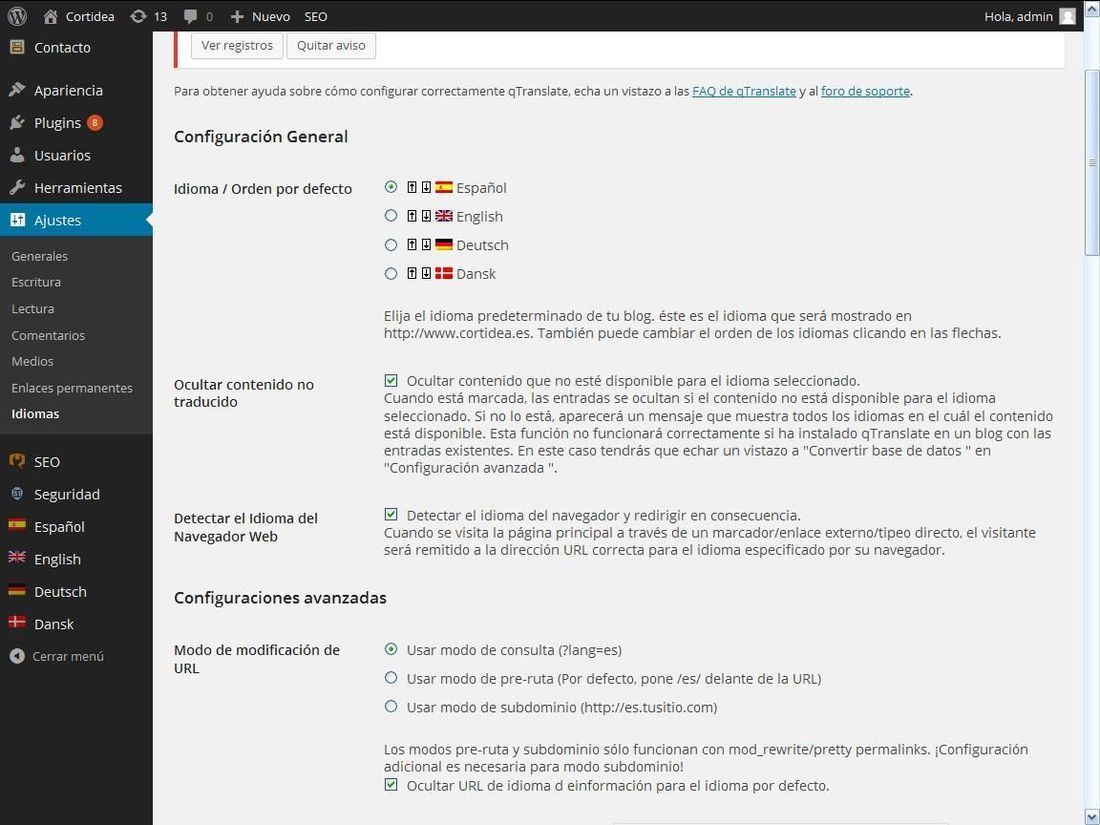The width and height of the screenshot is (1100, 825).
Task: Click the Seguridad shield icon
Action: coord(17,494)
